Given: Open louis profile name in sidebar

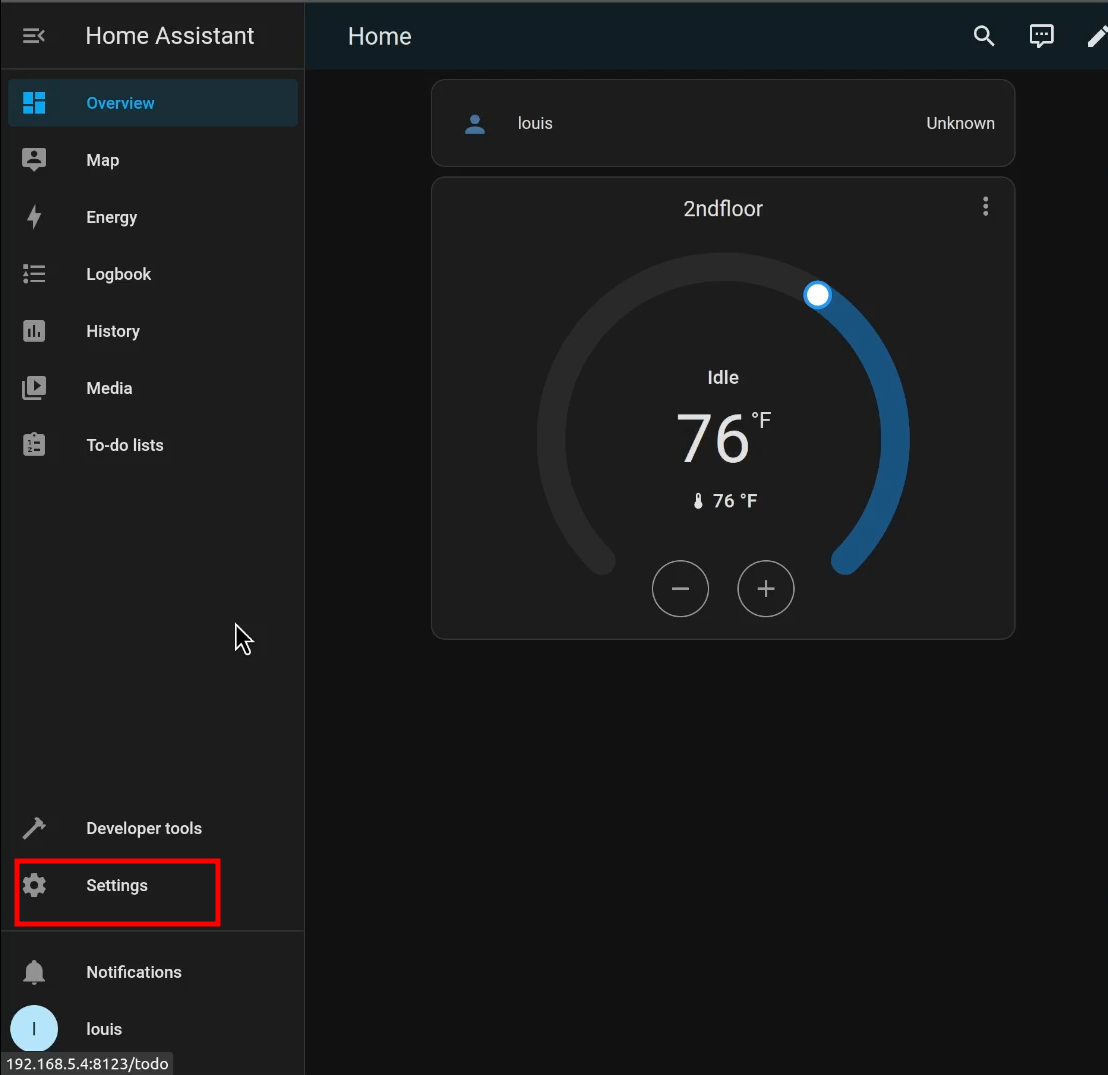Looking at the screenshot, I should point(104,1029).
